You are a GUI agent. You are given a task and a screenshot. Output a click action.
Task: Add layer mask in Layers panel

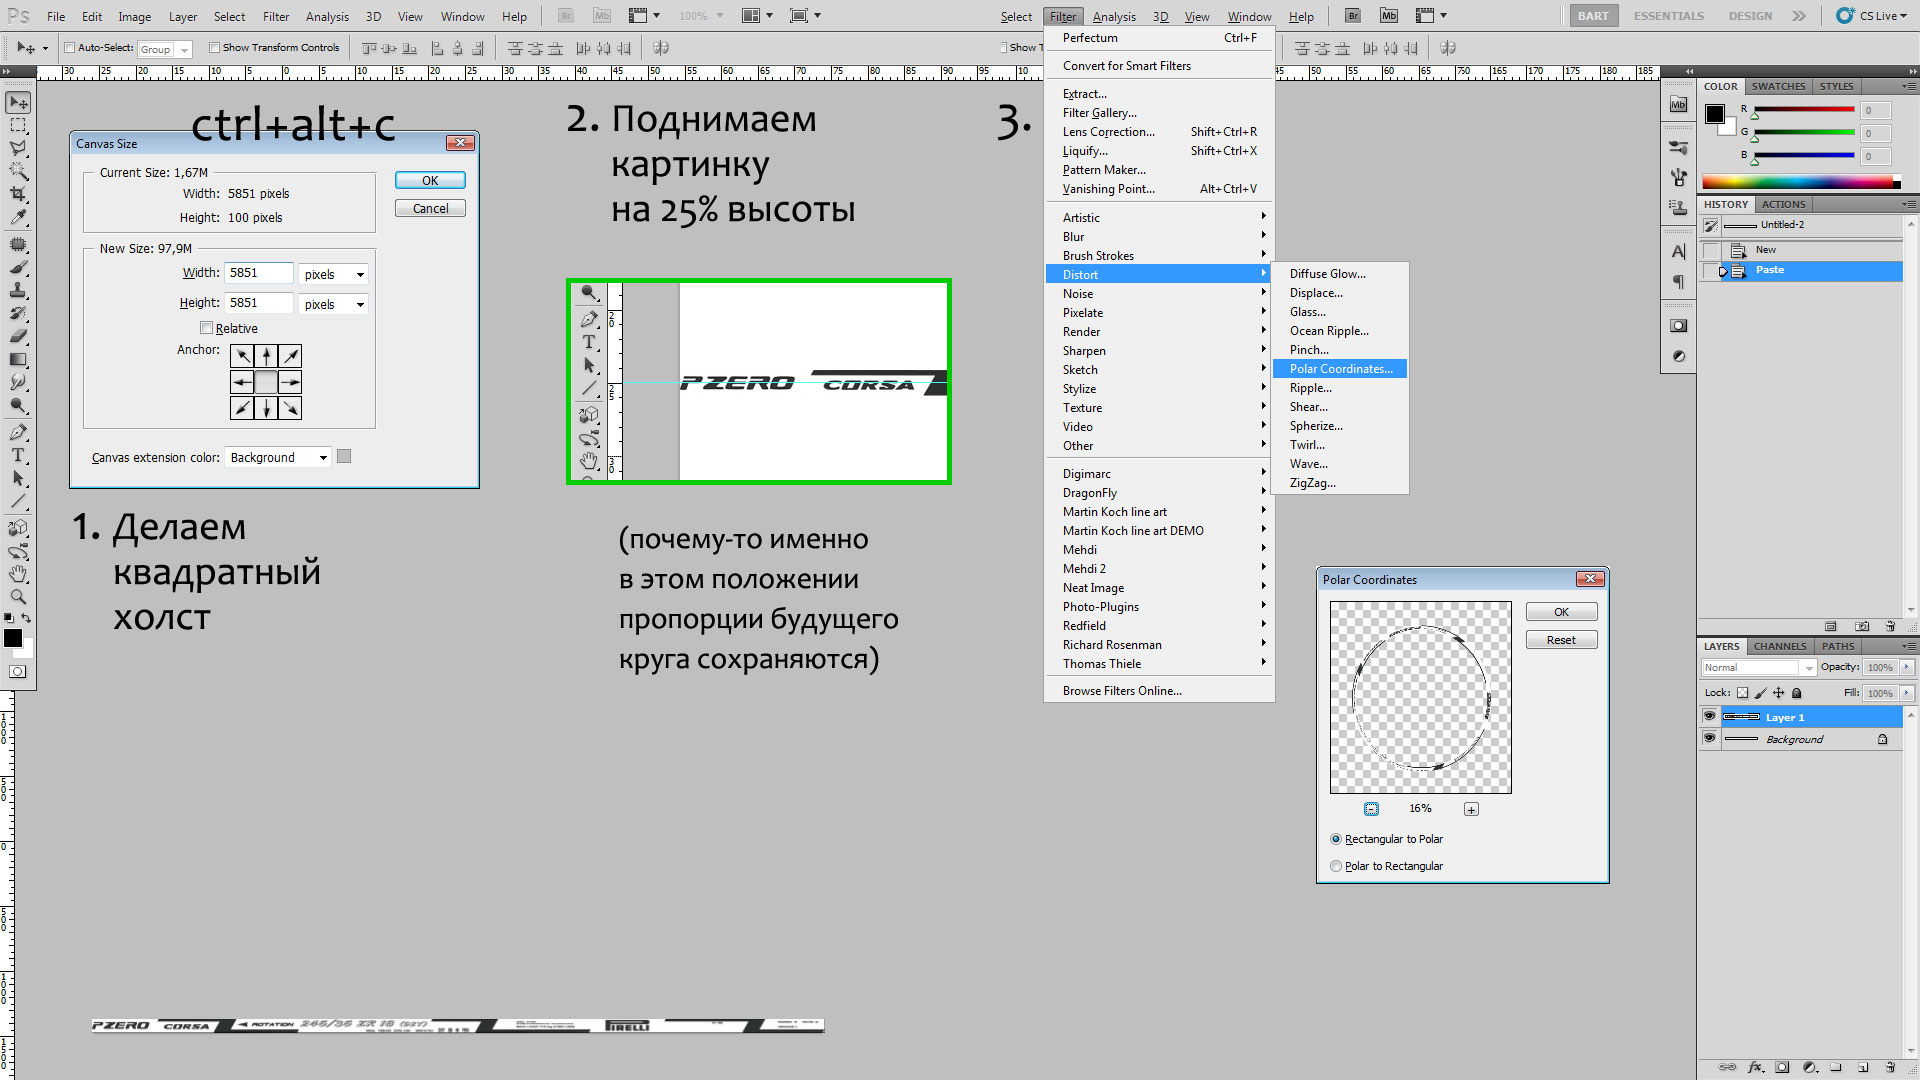pos(1782,1067)
